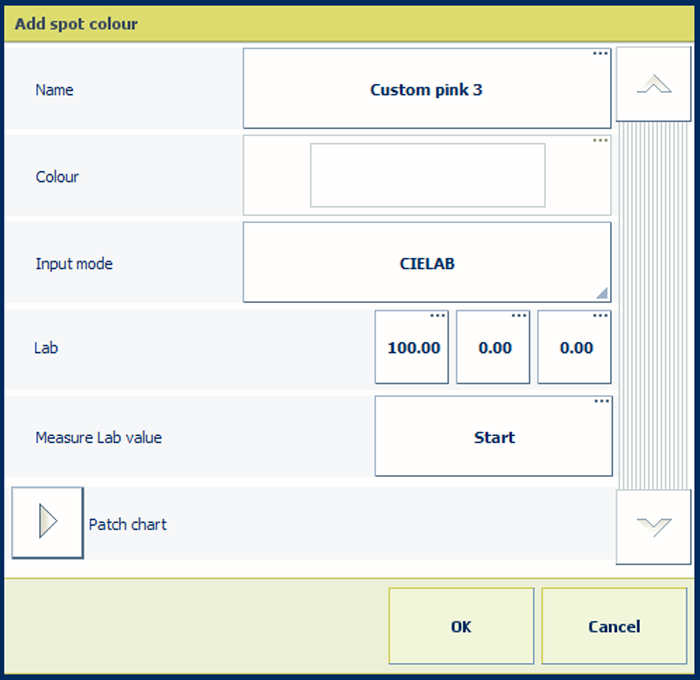Select the middle Lab field with 0.00
Screen dimensions: 700x680
pos(493,349)
